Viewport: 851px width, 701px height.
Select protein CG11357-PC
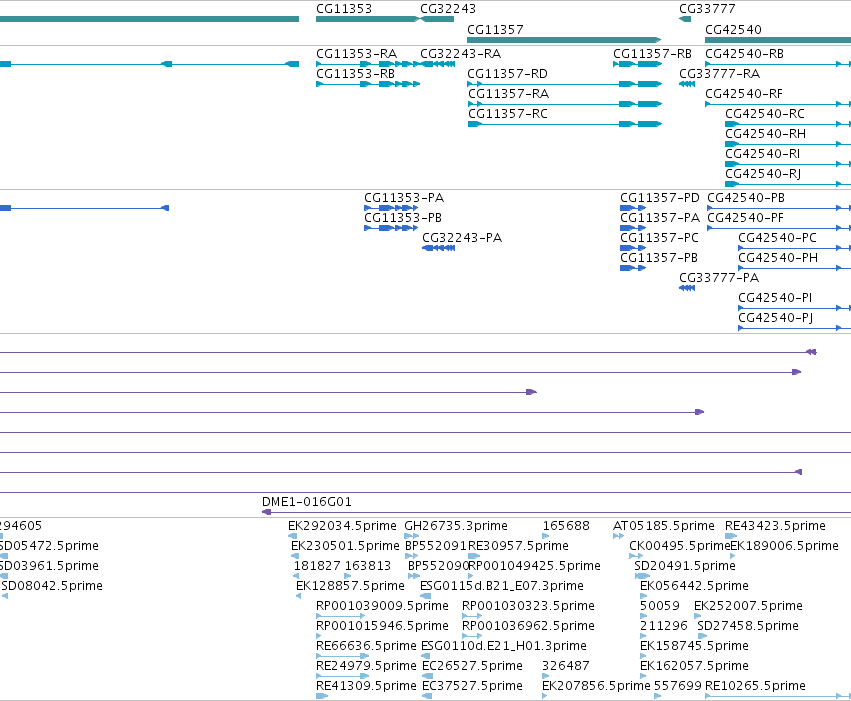(x=659, y=238)
